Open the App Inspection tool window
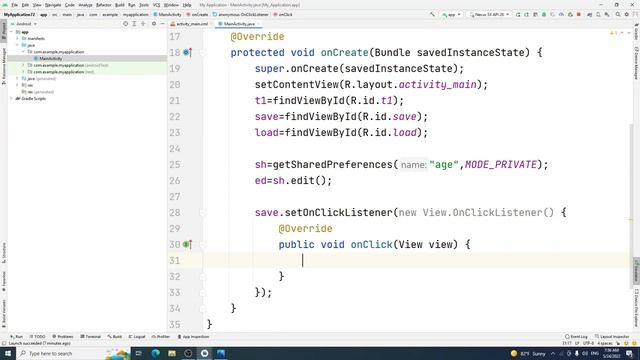Viewport: 640px width, 360px height. tap(193, 337)
